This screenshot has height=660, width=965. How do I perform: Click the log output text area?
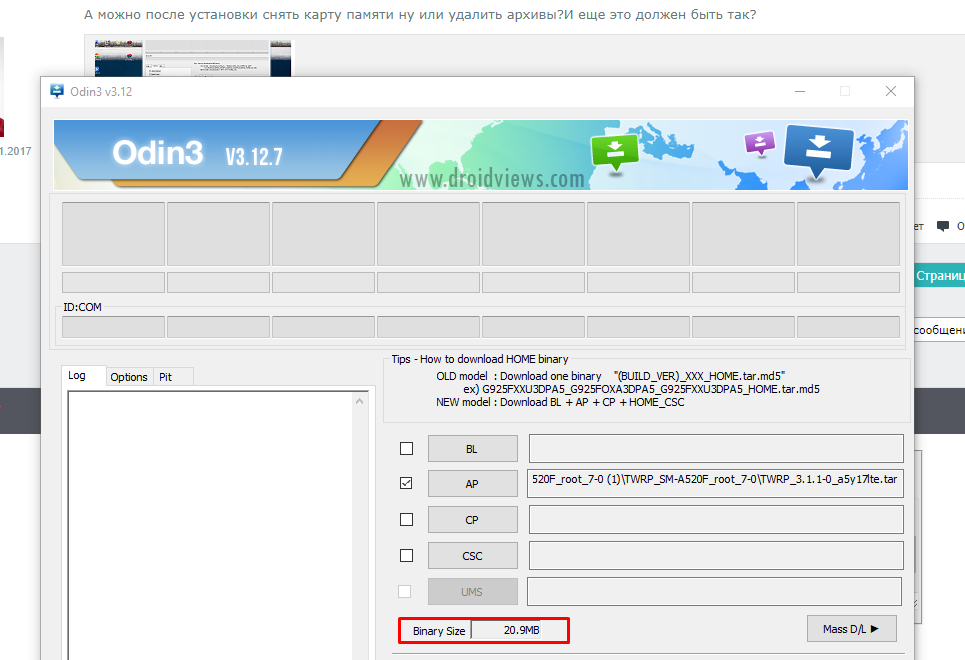(210, 525)
